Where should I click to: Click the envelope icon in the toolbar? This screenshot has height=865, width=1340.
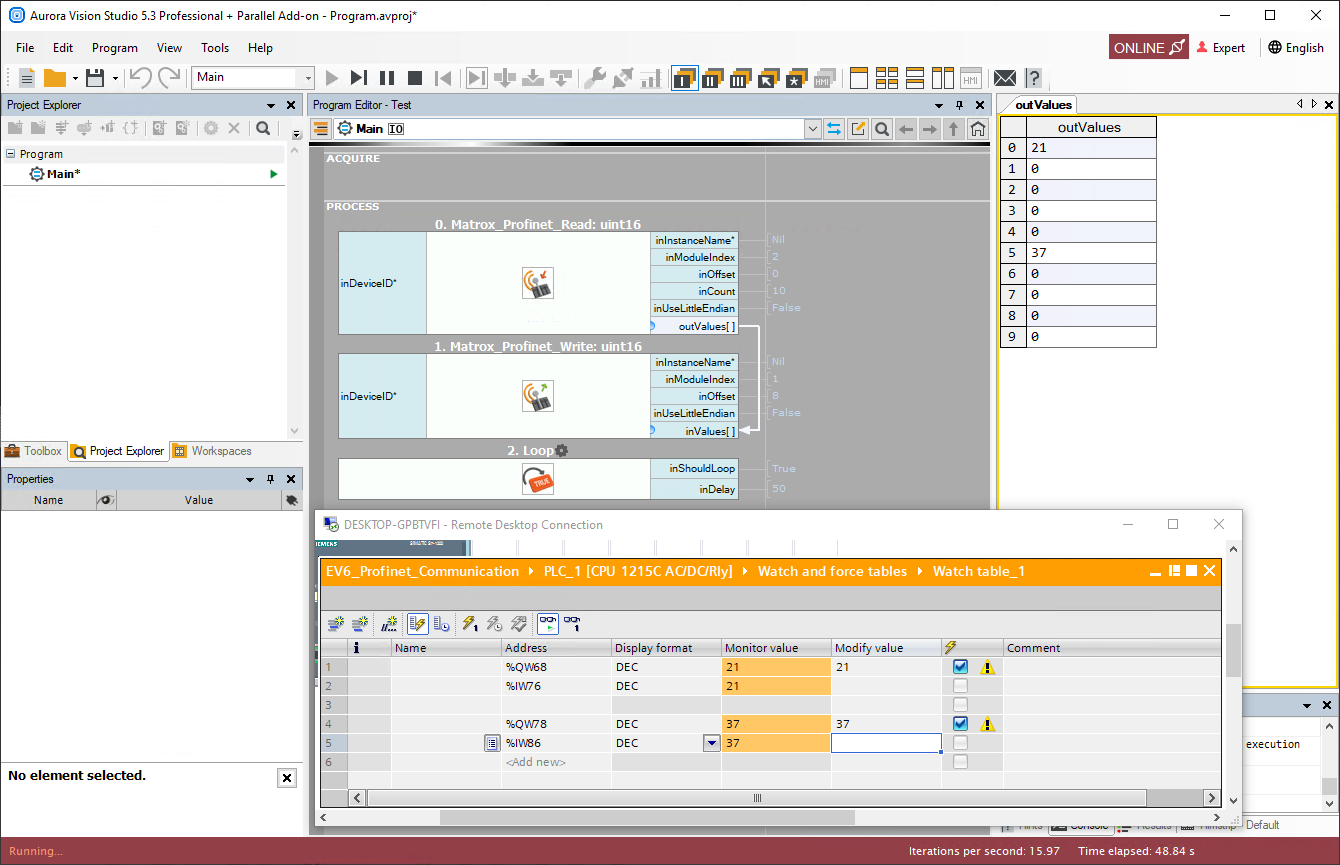1005,78
